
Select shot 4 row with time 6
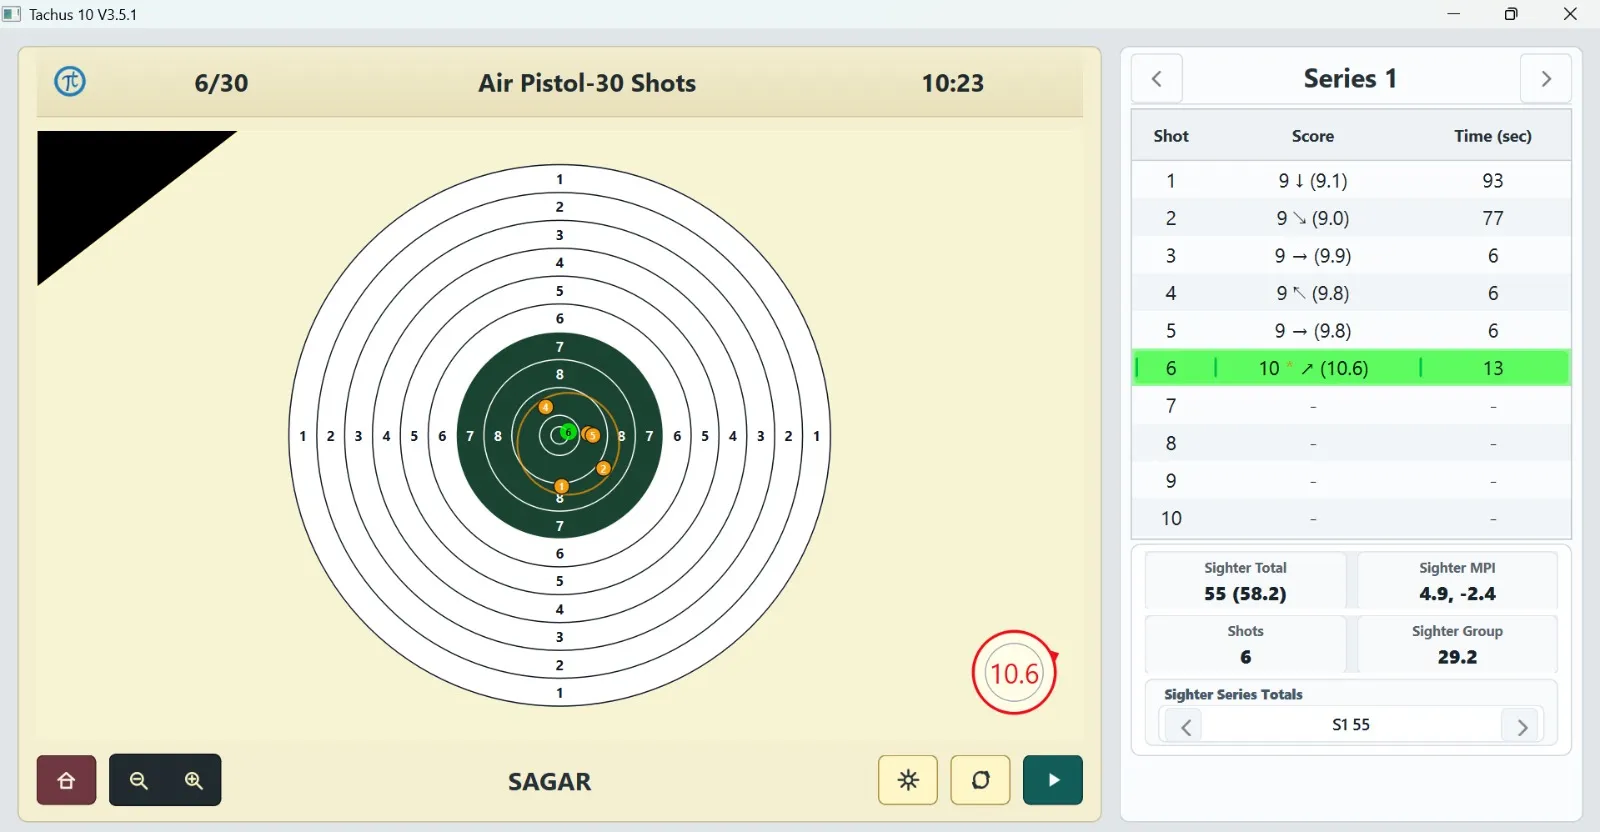tap(1351, 293)
